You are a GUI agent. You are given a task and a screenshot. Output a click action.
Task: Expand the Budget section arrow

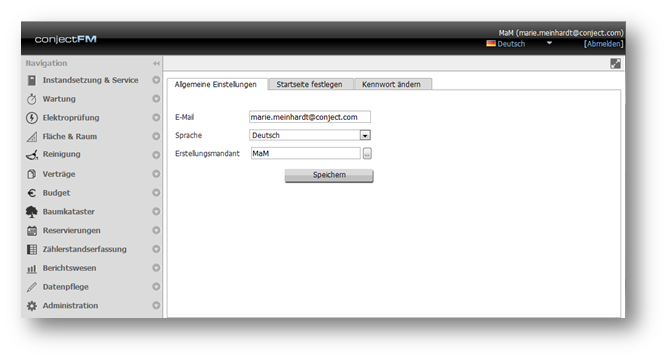click(156, 193)
